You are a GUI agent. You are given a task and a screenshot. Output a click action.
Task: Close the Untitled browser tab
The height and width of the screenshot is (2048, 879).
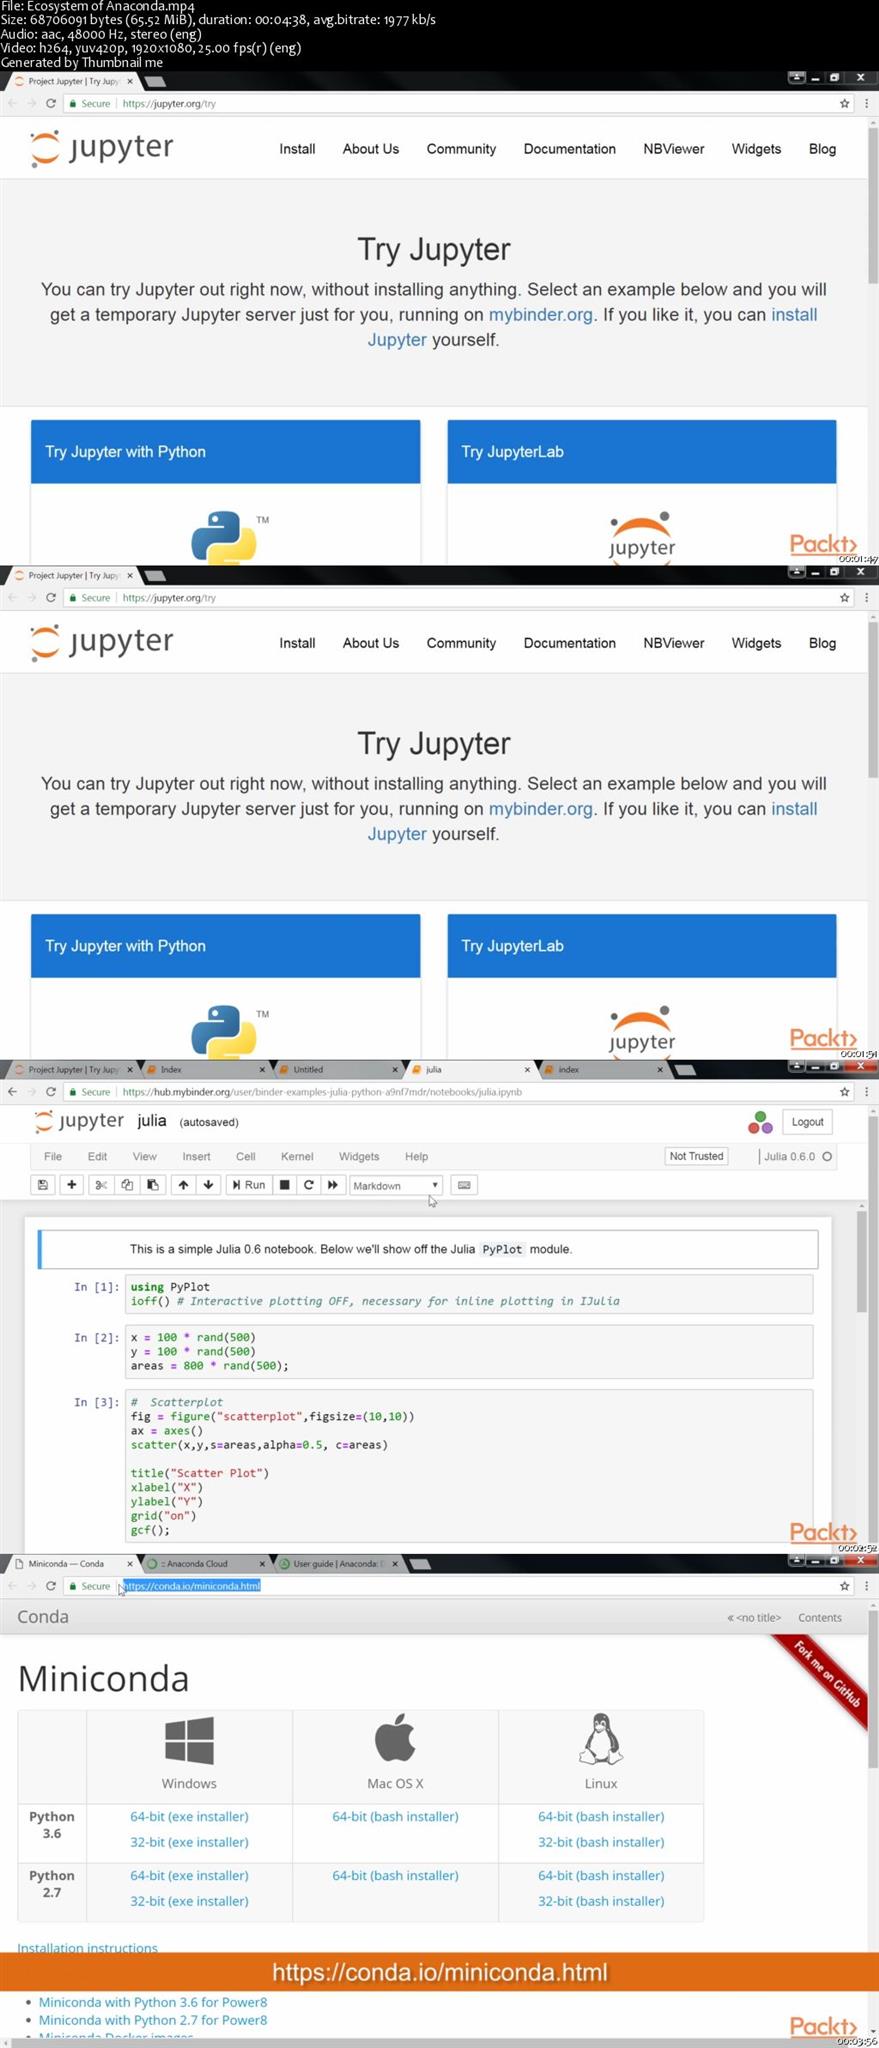pos(397,1070)
